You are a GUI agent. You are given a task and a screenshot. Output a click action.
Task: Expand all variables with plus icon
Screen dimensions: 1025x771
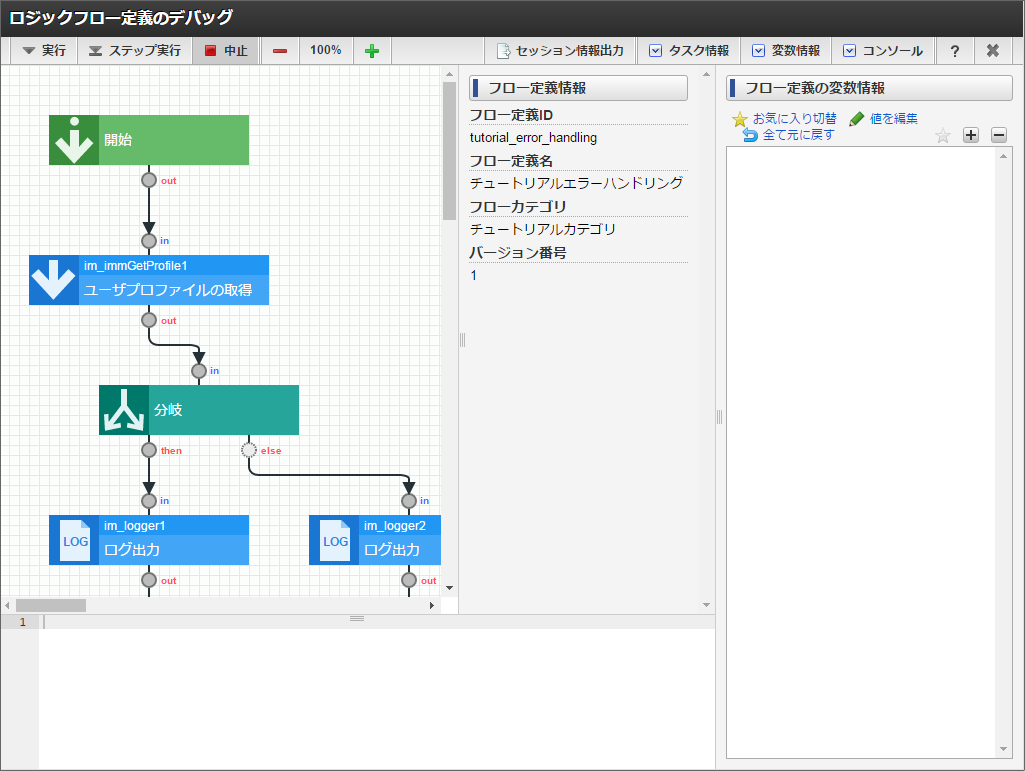tap(971, 135)
